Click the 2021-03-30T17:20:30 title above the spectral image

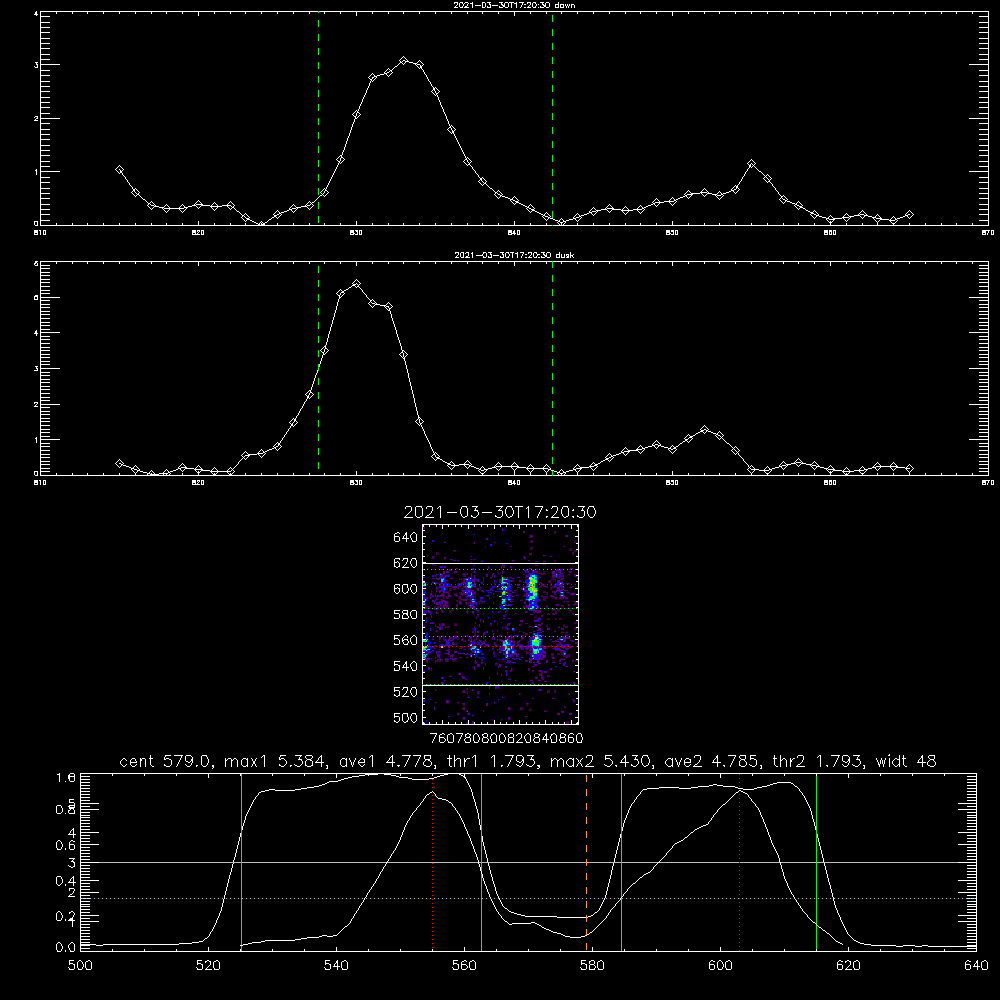(500, 512)
